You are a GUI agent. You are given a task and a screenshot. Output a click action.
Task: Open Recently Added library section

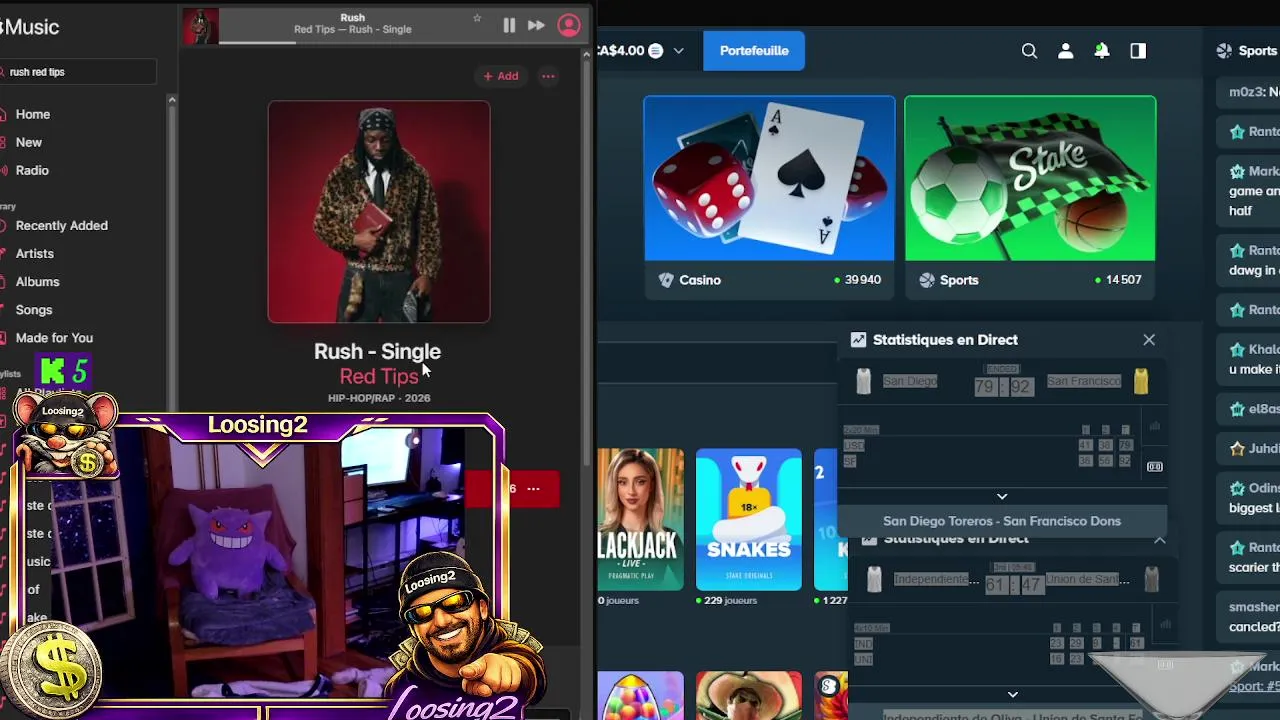[x=61, y=225]
